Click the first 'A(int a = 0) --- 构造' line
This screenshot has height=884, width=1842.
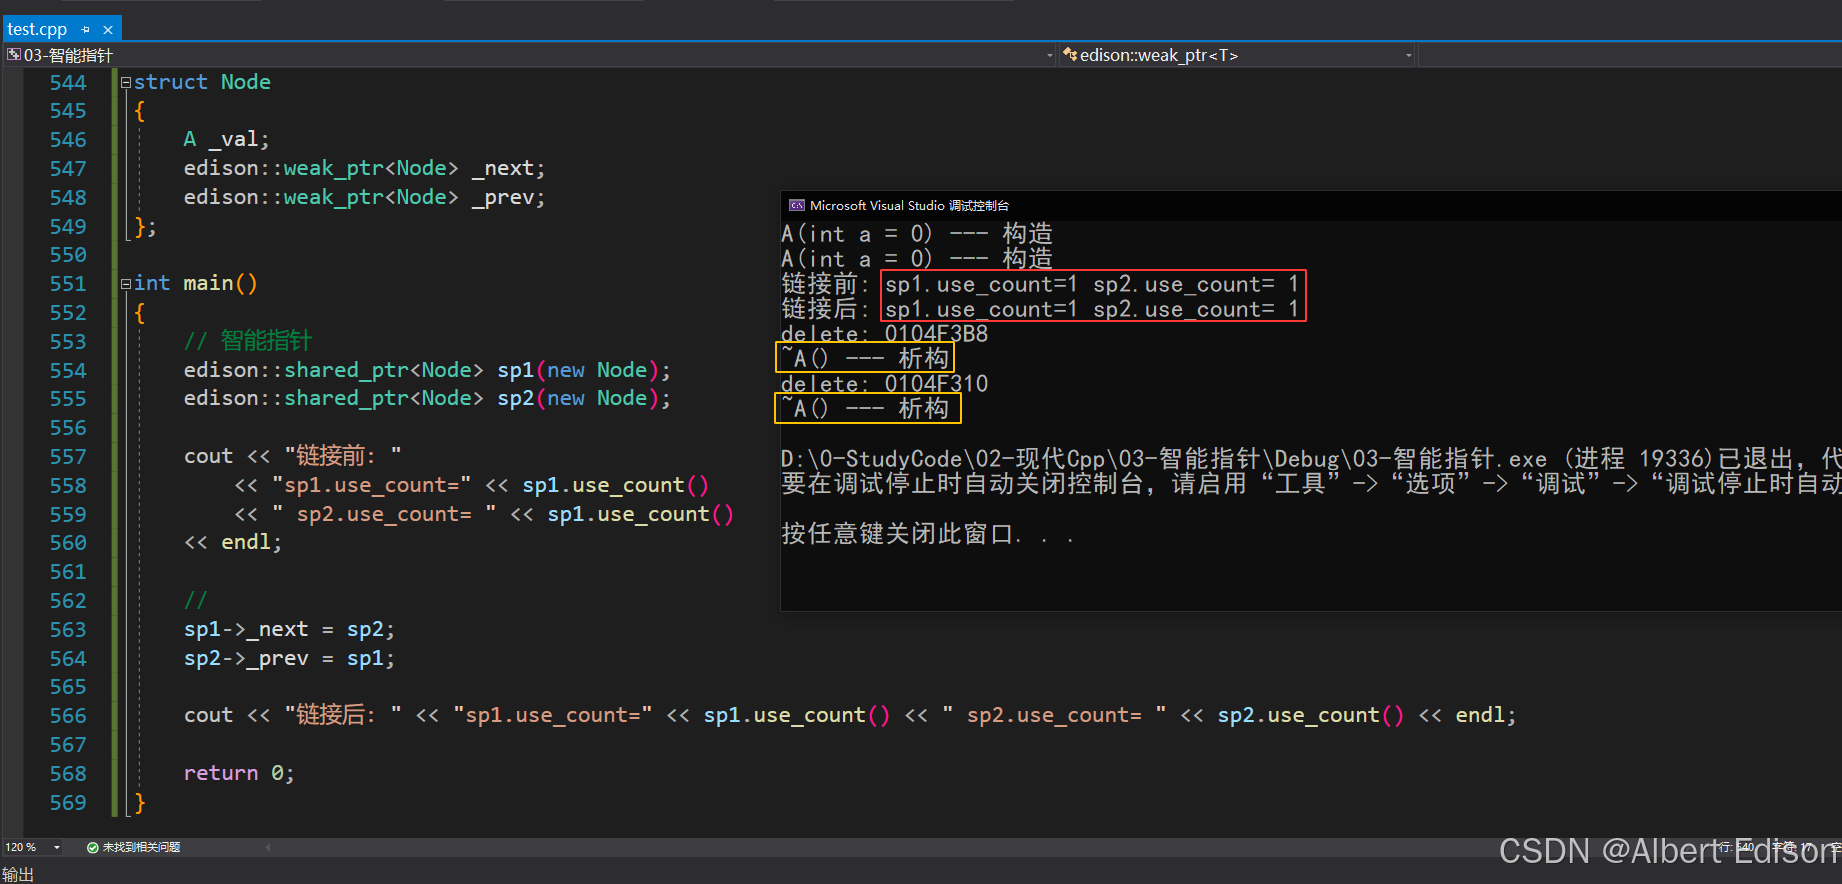[917, 234]
